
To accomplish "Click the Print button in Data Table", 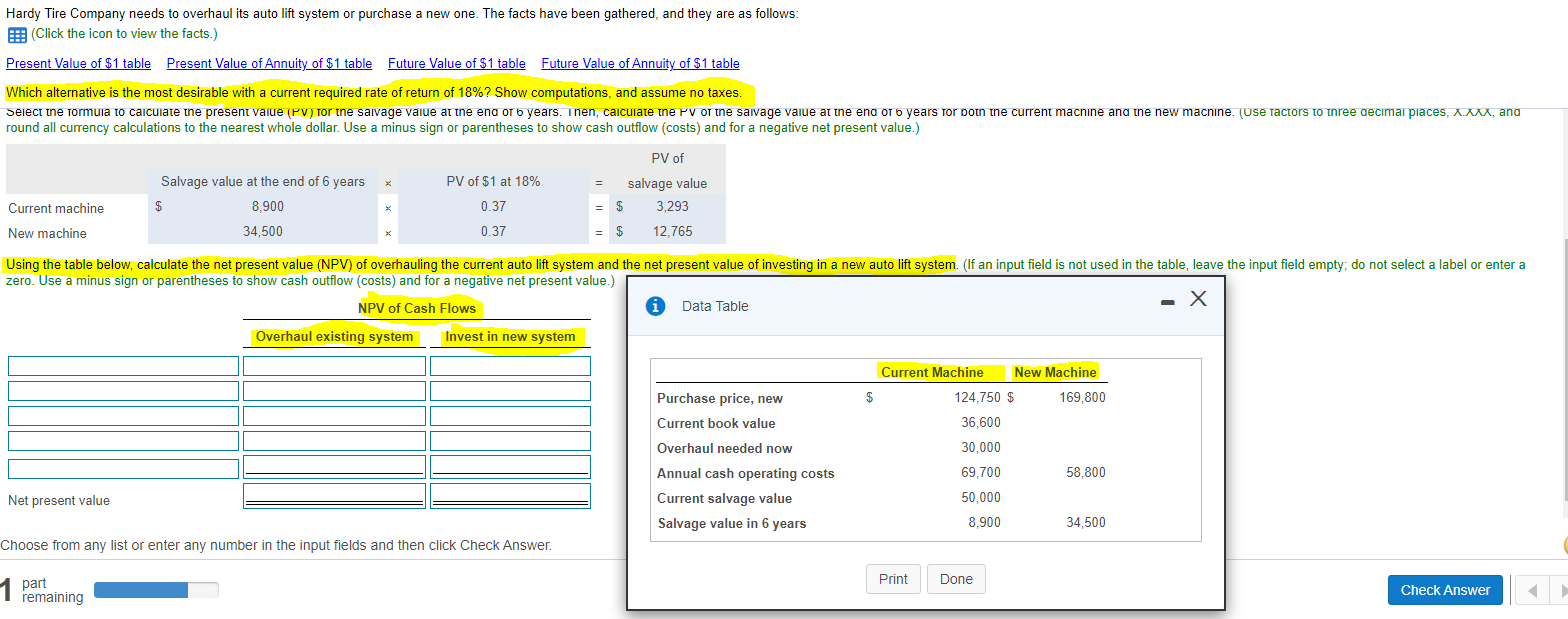I will click(893, 579).
